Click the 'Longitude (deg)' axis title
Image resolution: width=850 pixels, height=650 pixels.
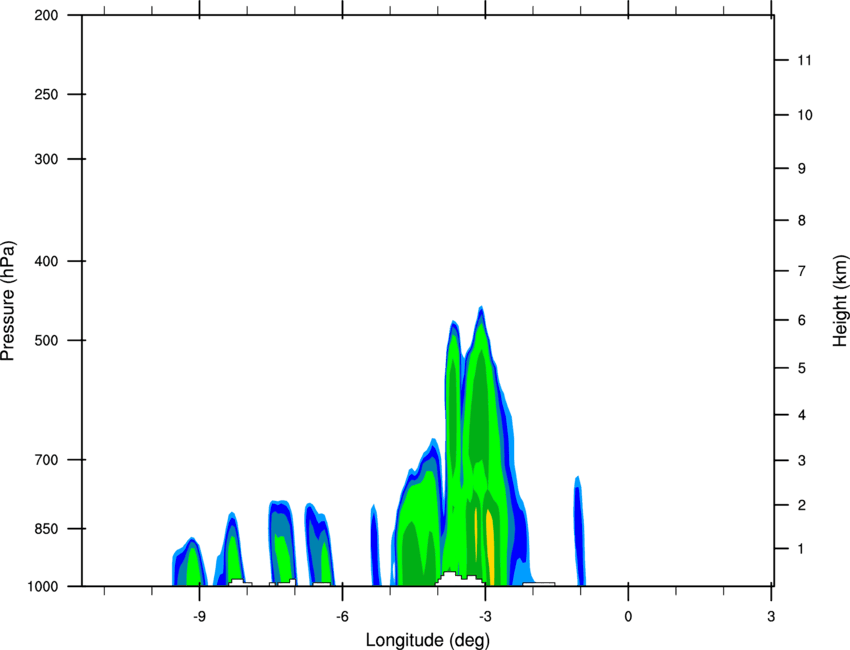point(428,640)
